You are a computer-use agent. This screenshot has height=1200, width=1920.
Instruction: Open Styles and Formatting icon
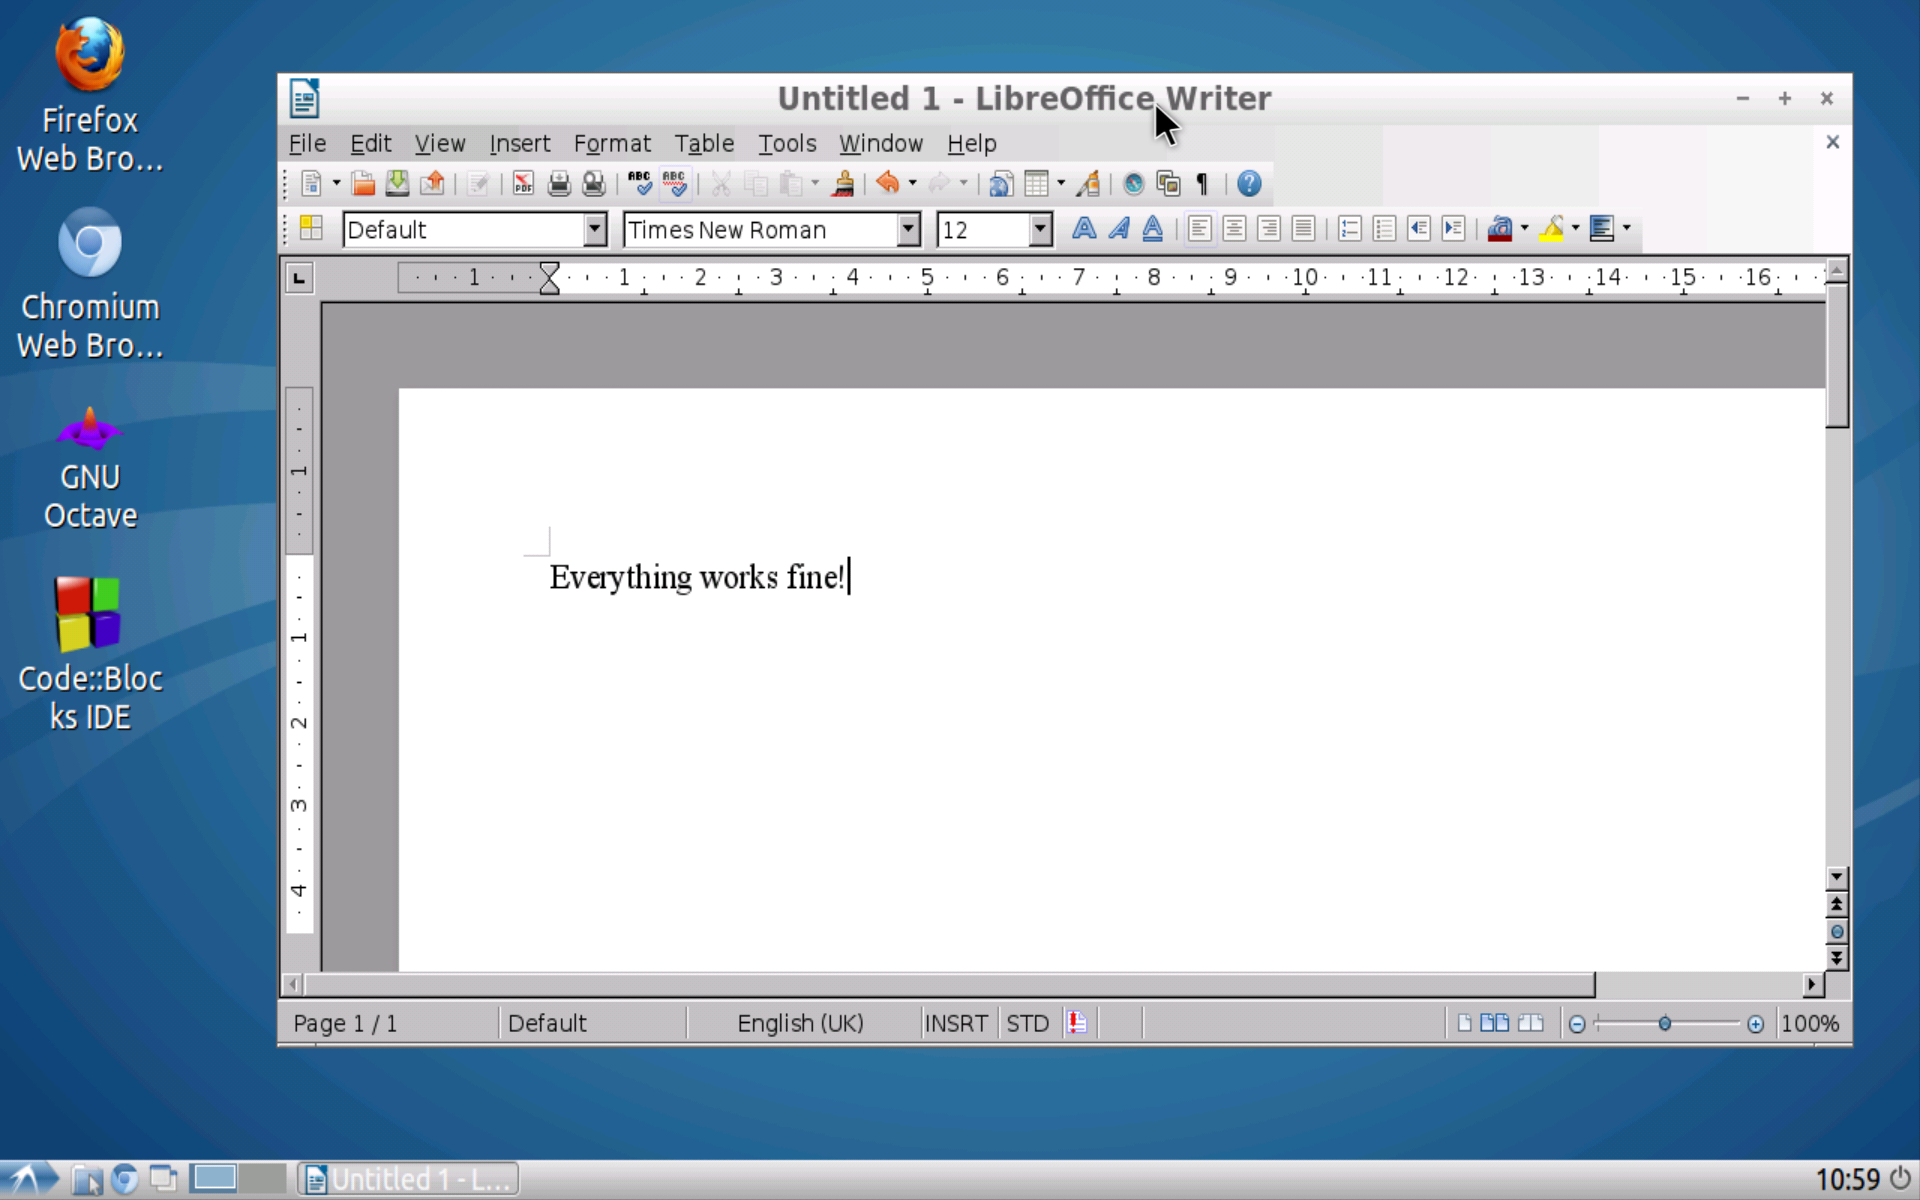point(311,229)
